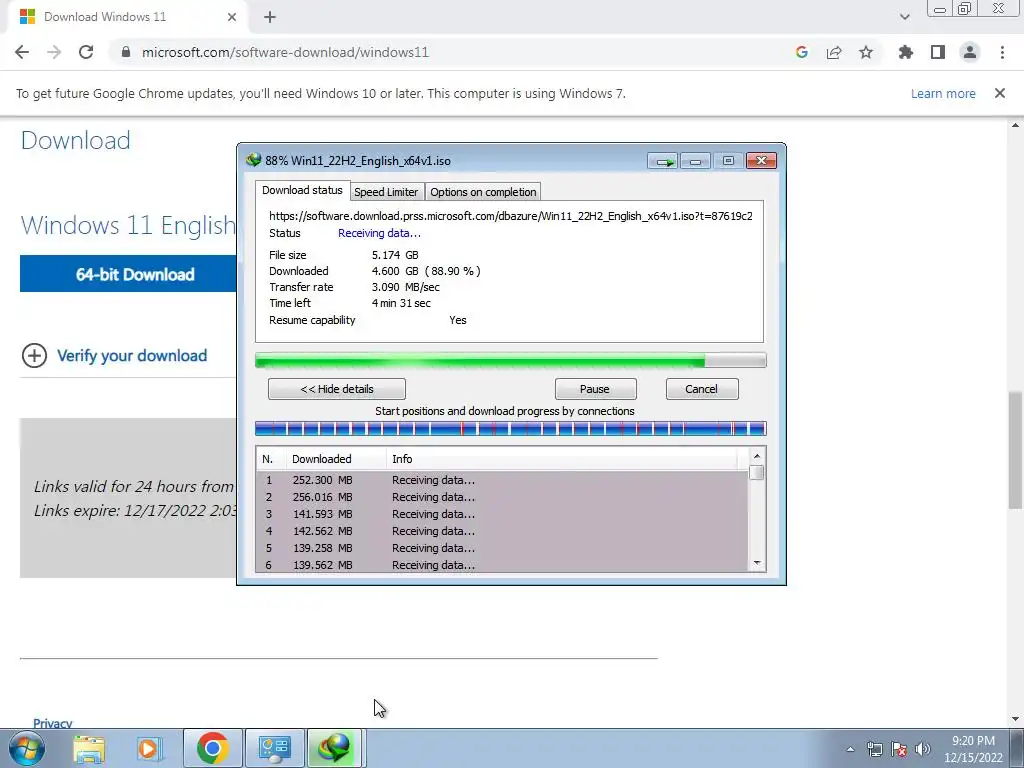Select connection row with 141.593 MB
This screenshot has width=1024, height=768.
point(502,514)
